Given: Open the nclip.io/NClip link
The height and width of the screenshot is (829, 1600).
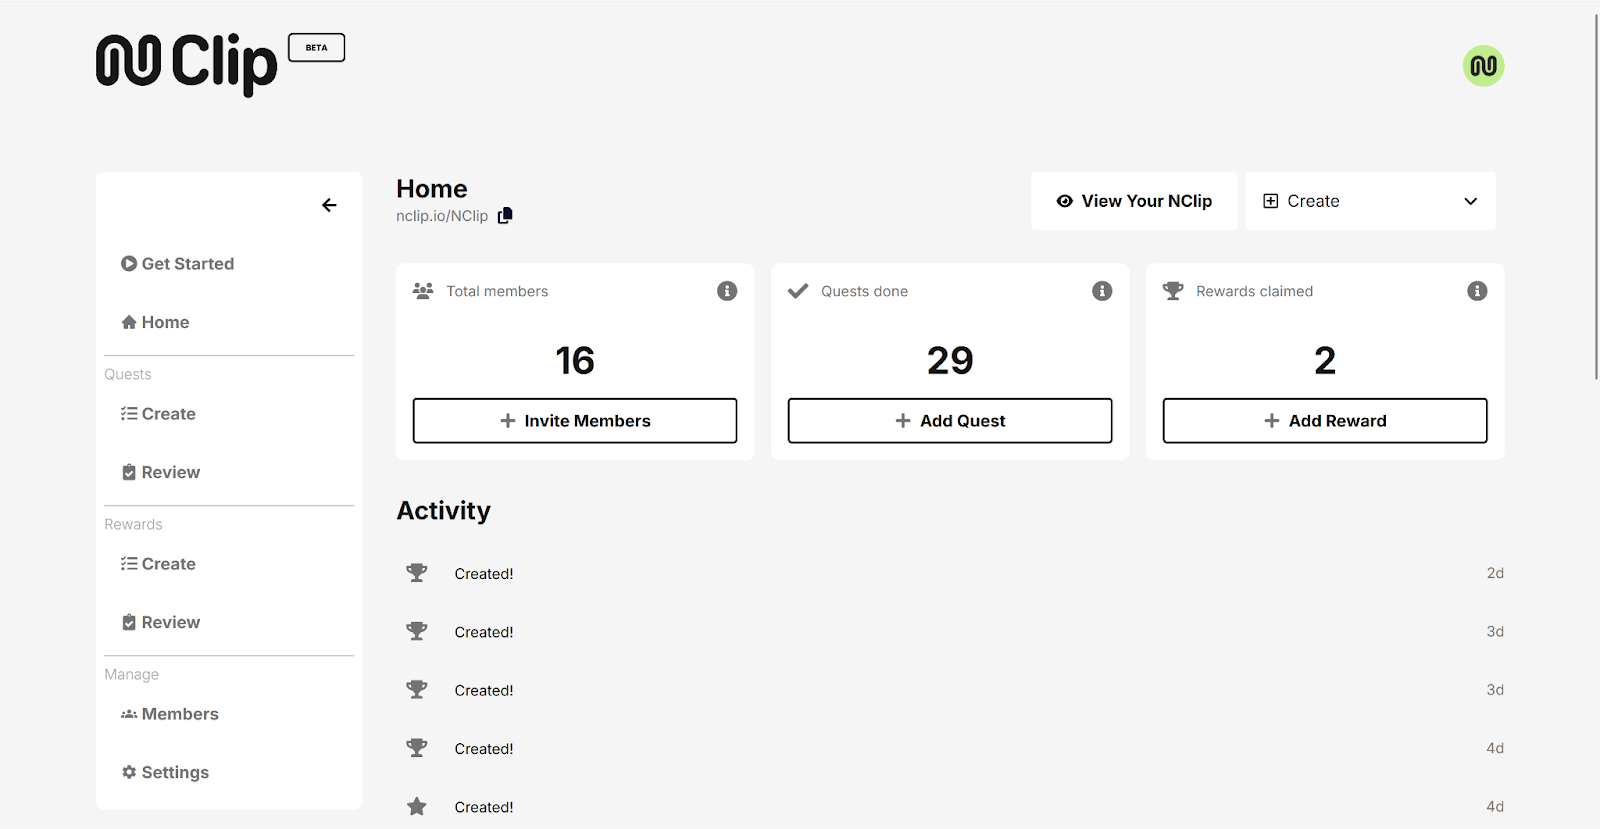Looking at the screenshot, I should pos(442,216).
